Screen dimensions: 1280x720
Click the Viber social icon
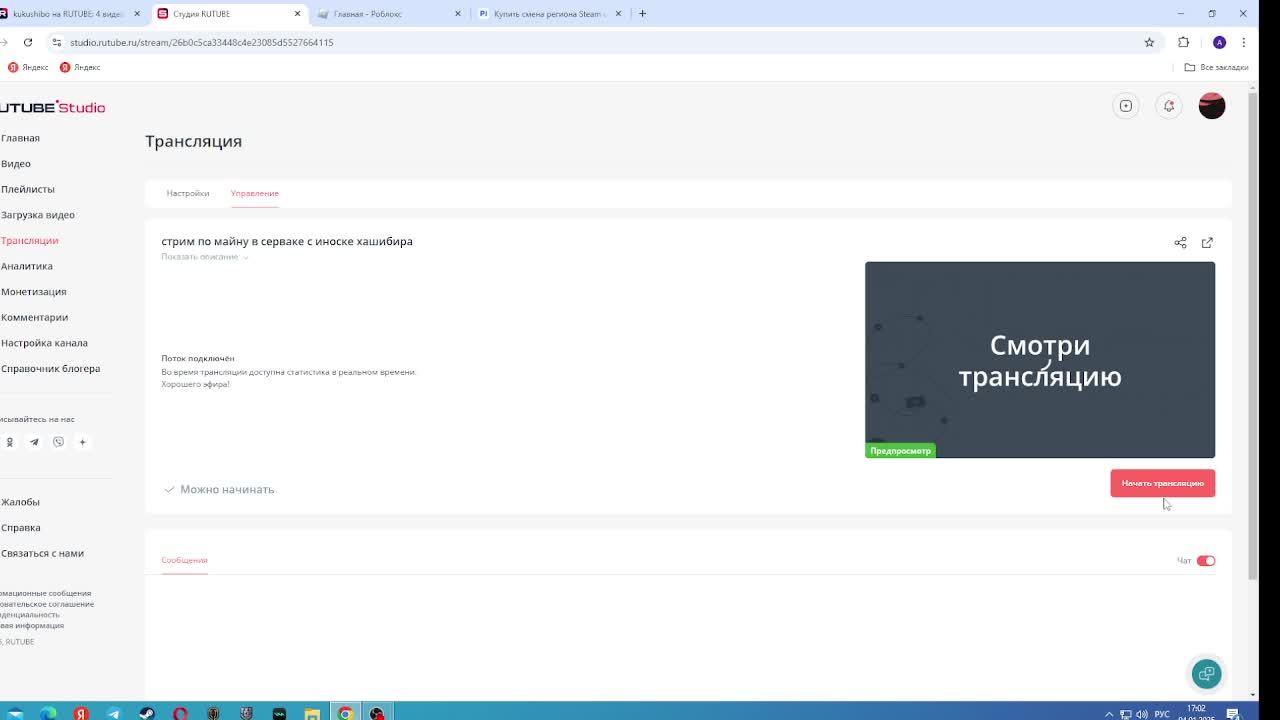tap(58, 442)
